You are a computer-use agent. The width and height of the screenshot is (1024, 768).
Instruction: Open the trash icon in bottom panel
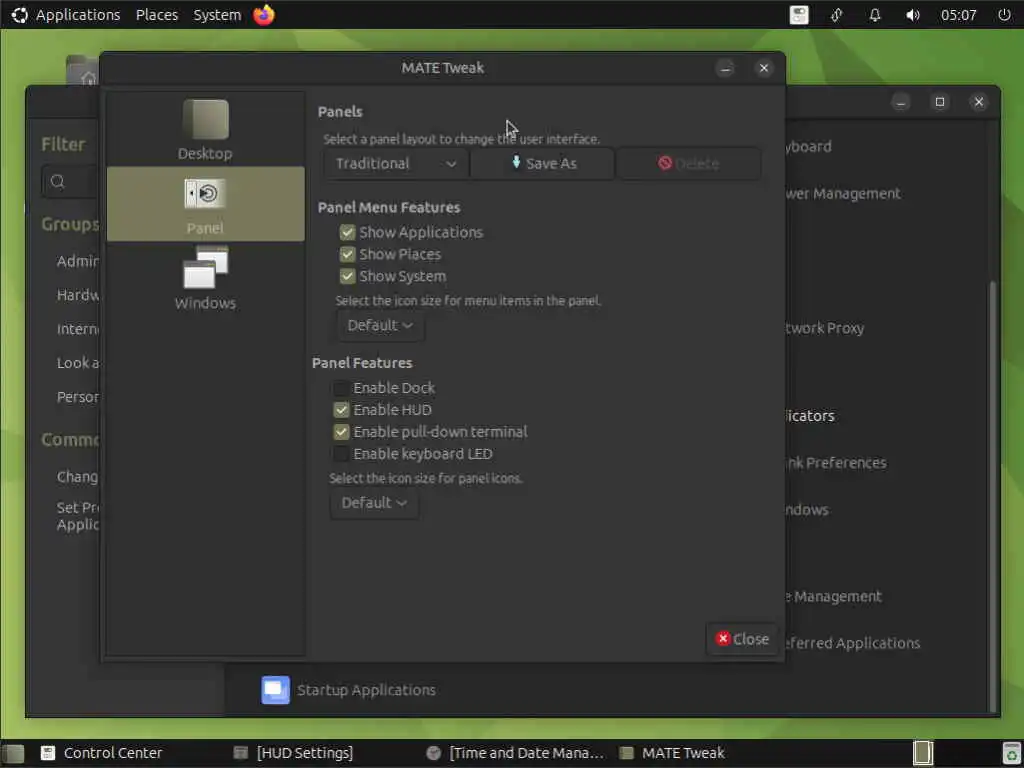(x=1012, y=753)
